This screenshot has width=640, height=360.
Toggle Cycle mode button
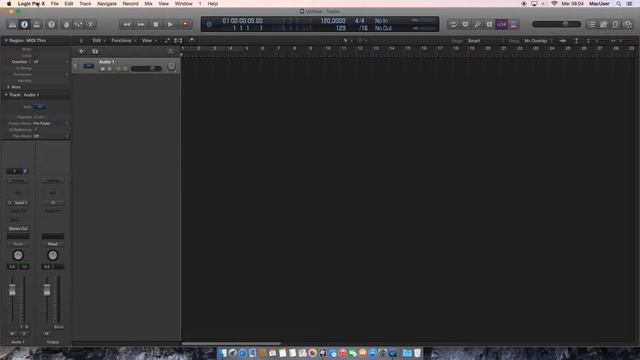[453, 24]
